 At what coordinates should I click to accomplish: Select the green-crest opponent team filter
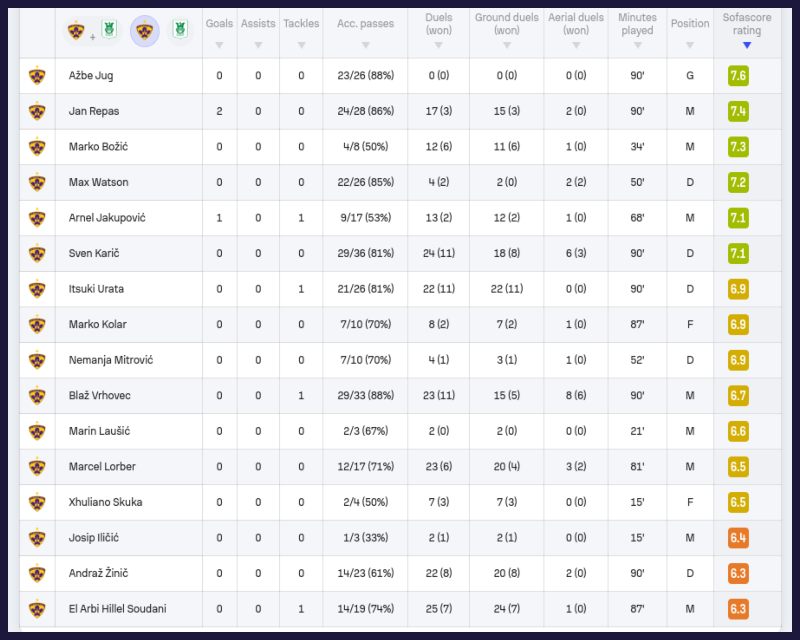coord(180,30)
